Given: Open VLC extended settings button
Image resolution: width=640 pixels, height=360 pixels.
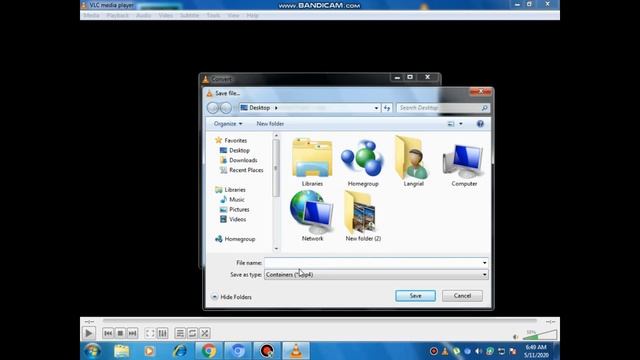Looking at the screenshot, I should click(162, 333).
